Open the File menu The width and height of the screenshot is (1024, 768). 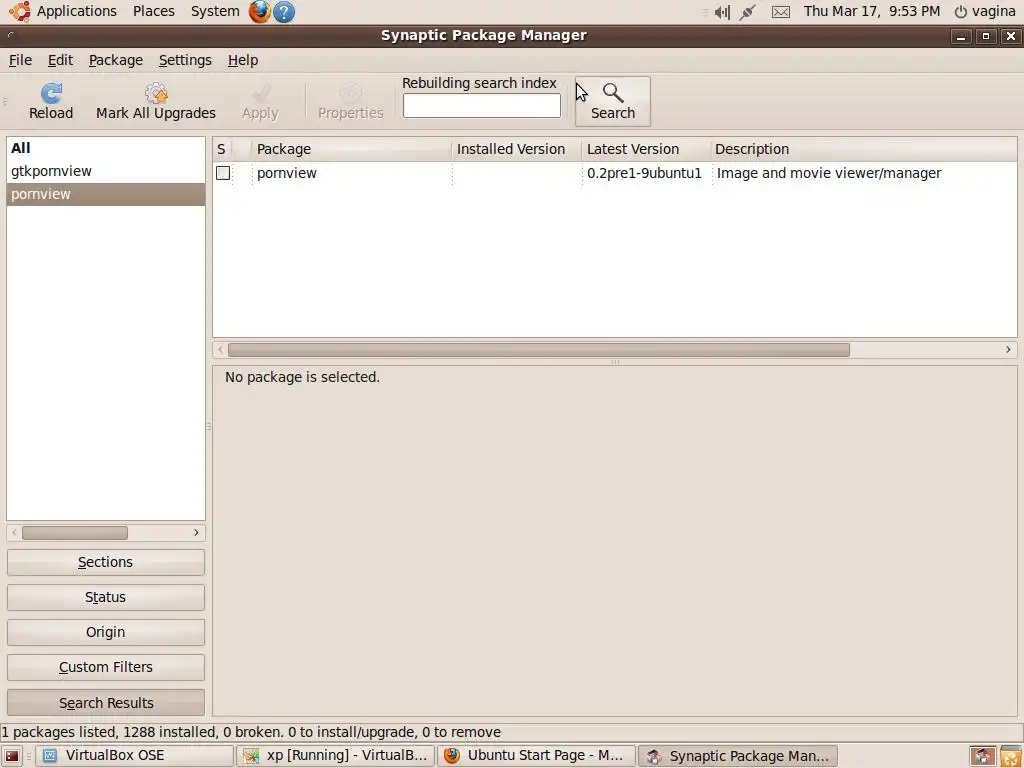(x=20, y=60)
